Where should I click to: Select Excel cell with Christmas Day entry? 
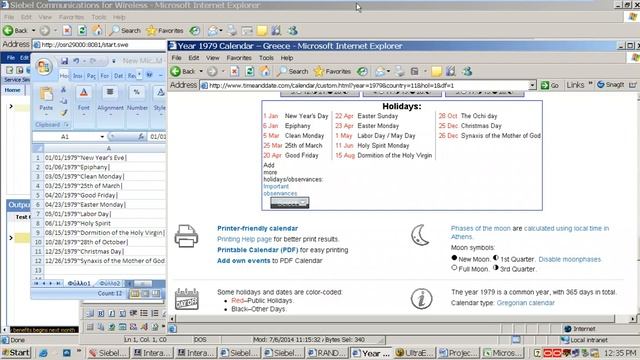(105, 251)
